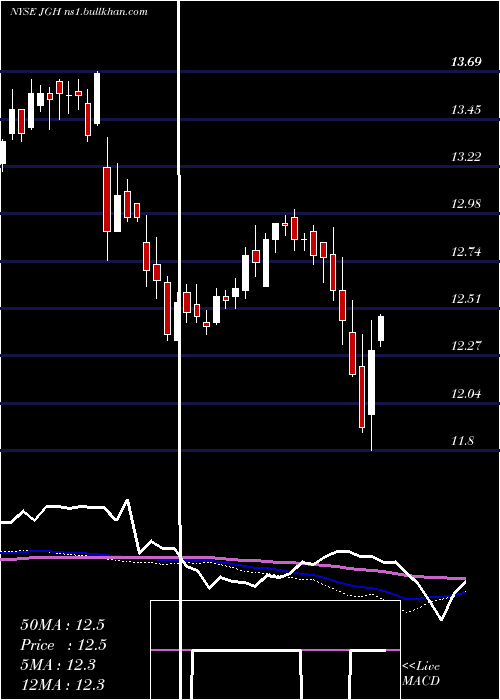500x700 pixels.
Task: Click the 50MA : 12.5 readout
Action: 62,625
